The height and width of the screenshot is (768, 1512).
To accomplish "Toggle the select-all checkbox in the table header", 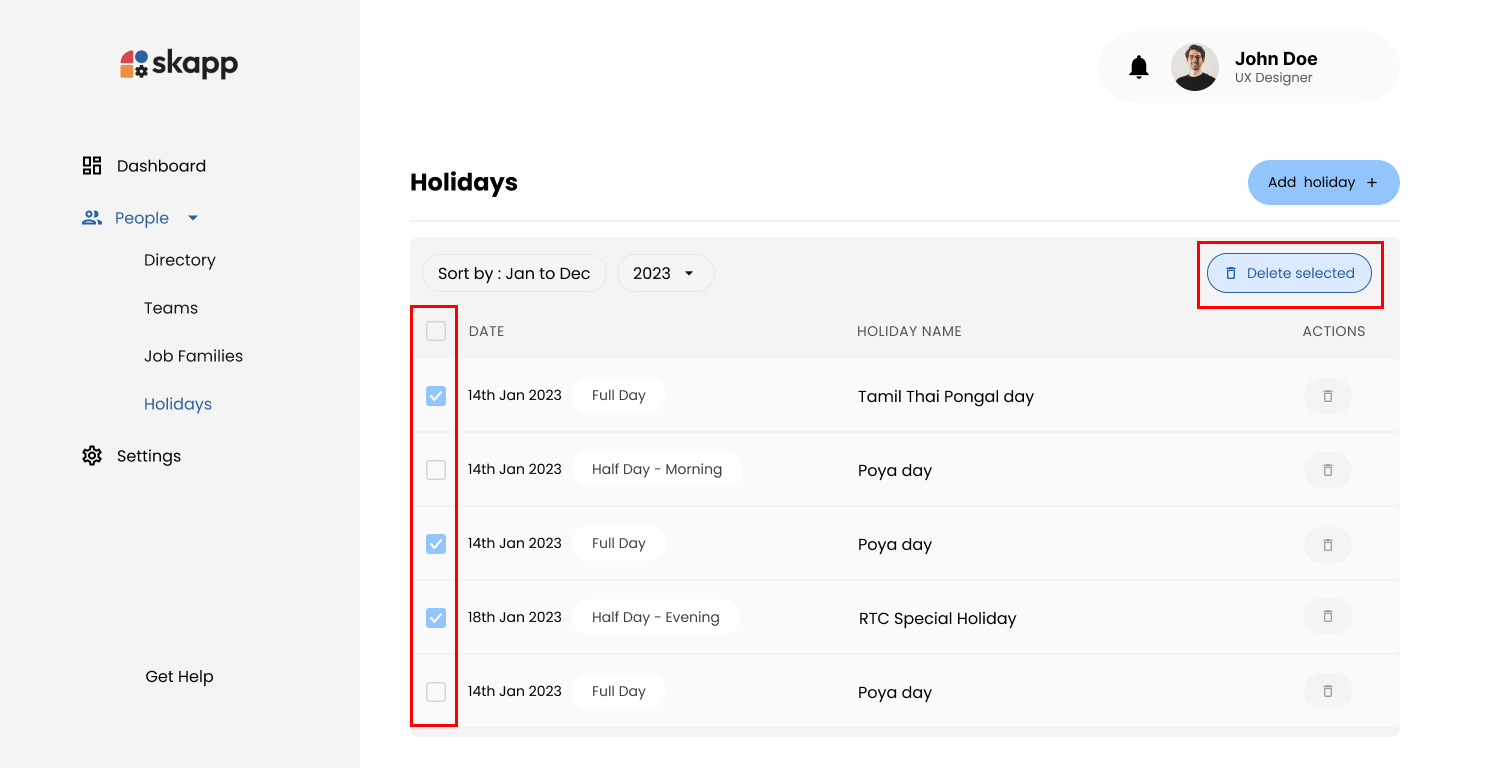I will (435, 330).
